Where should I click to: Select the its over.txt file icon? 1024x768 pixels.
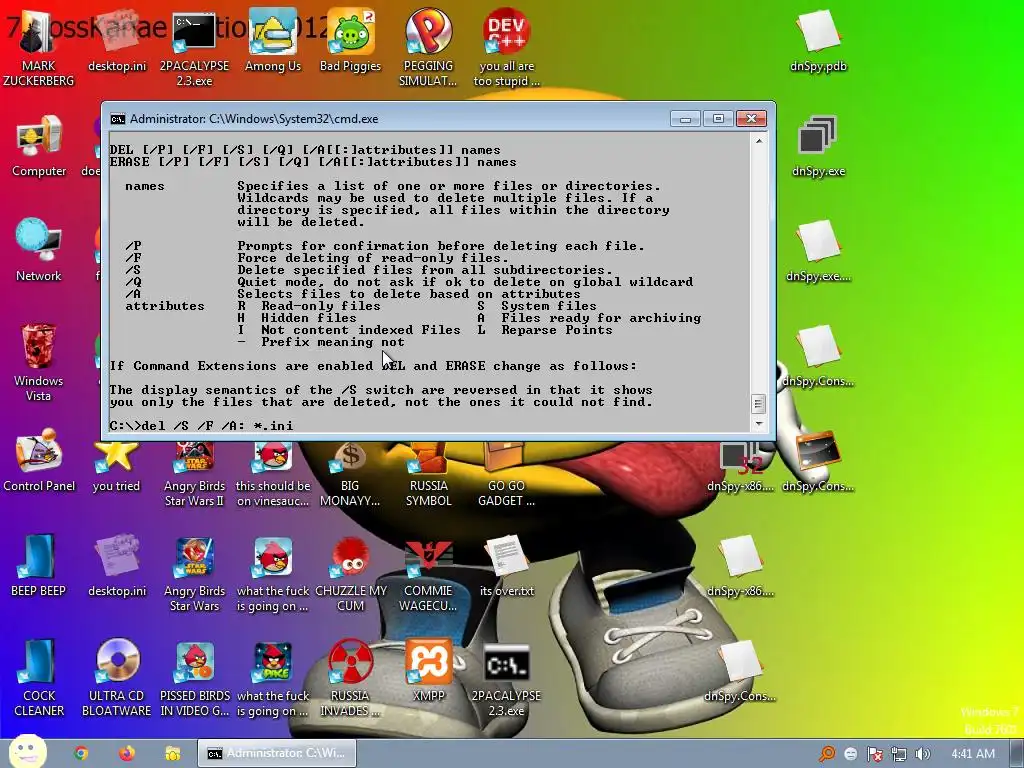tap(506, 566)
